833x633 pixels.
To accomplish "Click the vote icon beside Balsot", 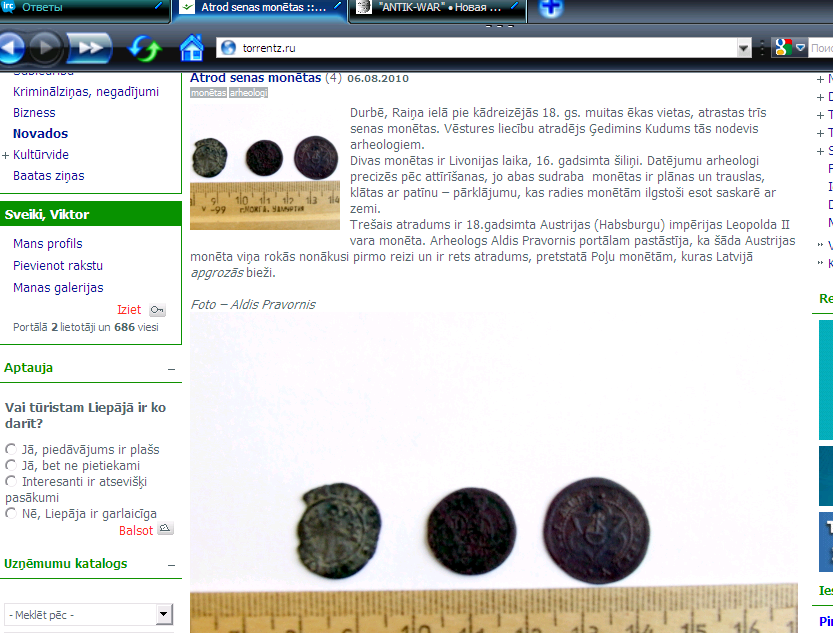I will pos(166,529).
